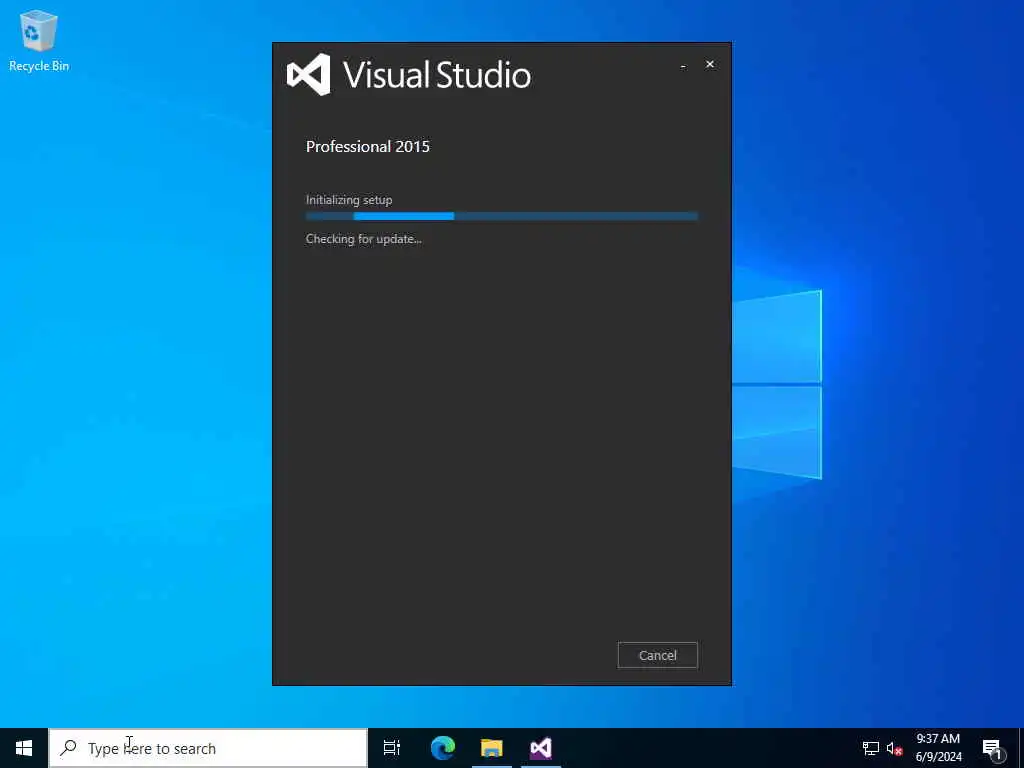Close the Visual Studio installer window
This screenshot has width=1024, height=768.
pyautogui.click(x=710, y=65)
